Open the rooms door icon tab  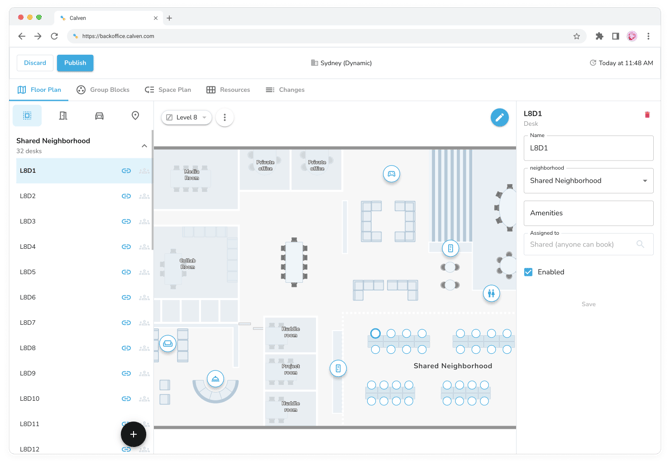(x=63, y=116)
